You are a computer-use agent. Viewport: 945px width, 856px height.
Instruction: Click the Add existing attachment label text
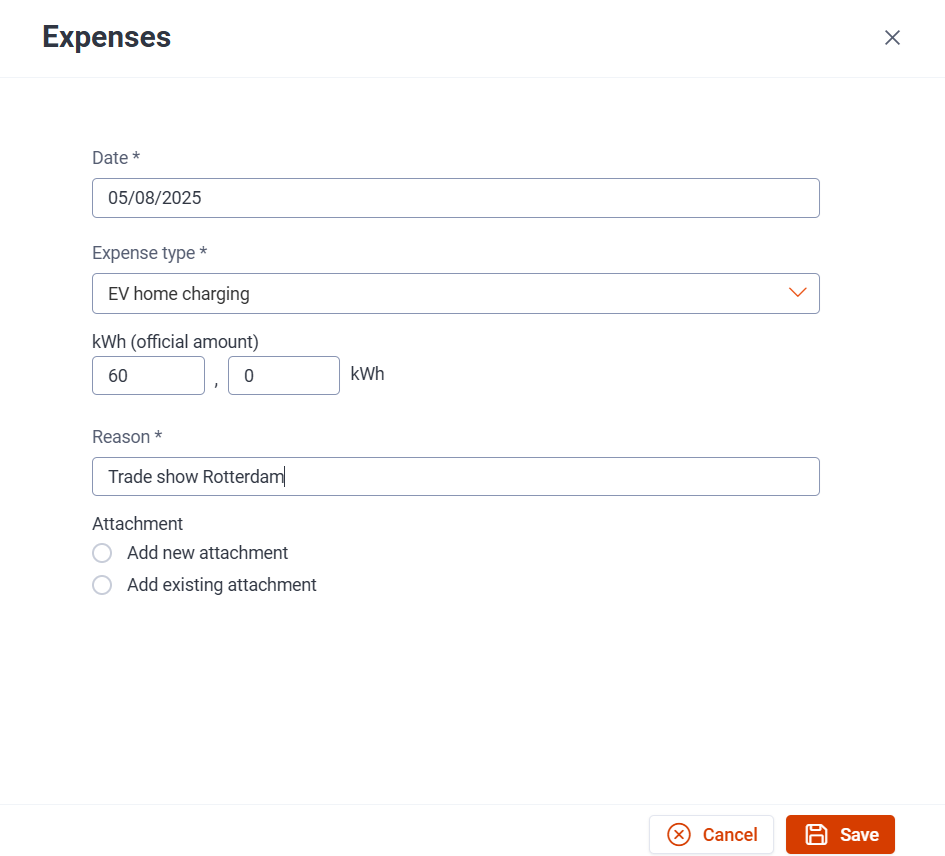(221, 585)
